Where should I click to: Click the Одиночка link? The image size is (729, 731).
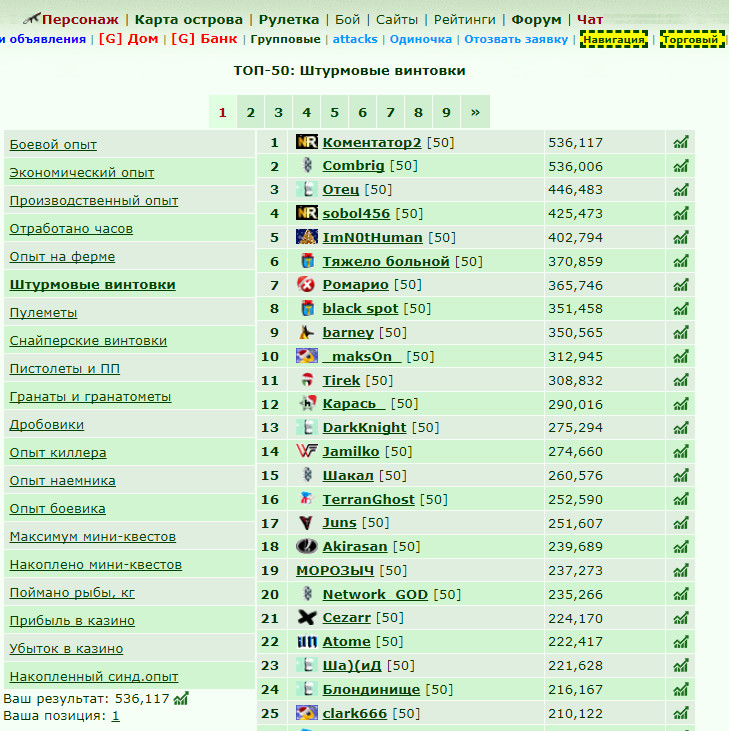(x=421, y=39)
